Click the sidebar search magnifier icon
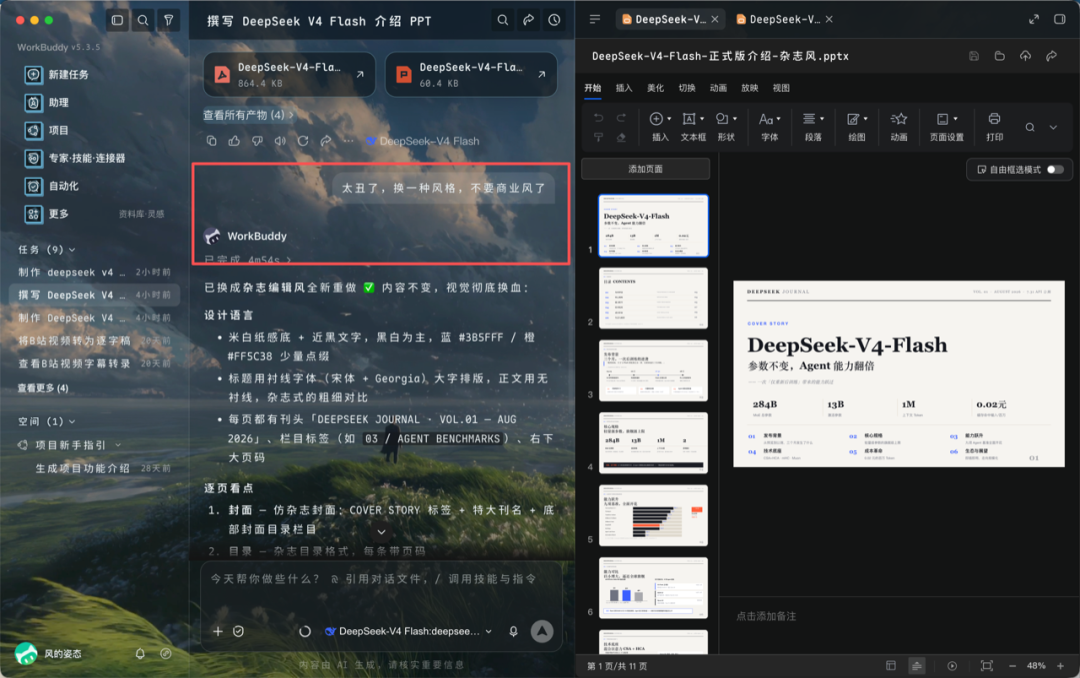This screenshot has height=678, width=1080. [143, 20]
